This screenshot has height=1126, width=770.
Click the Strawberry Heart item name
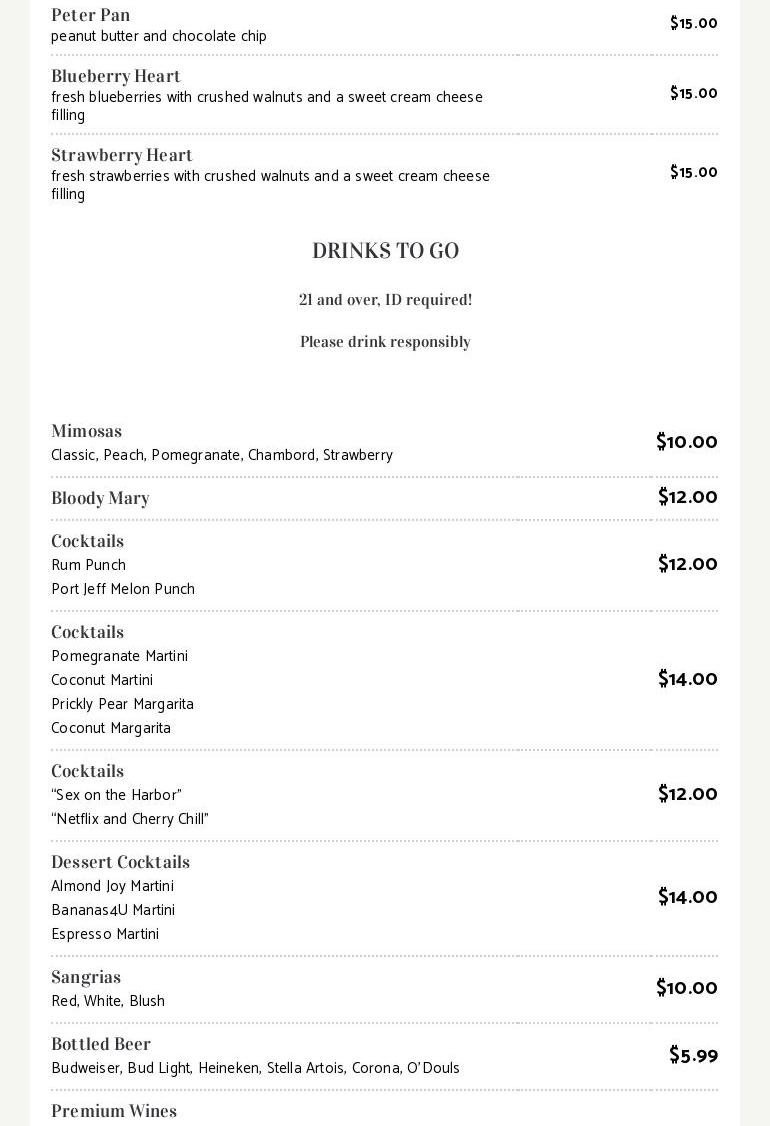[122, 155]
